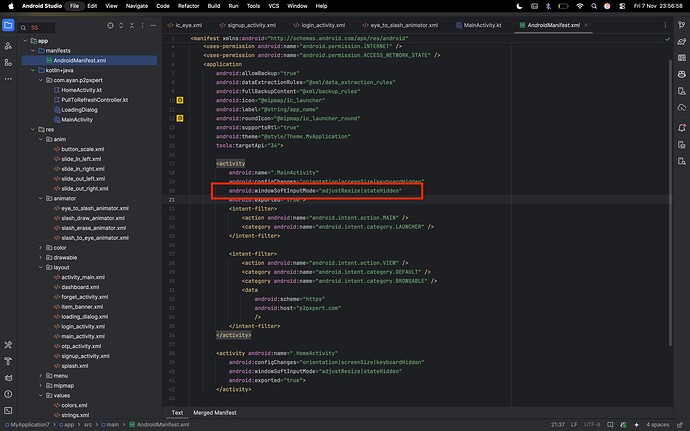The image size is (690, 431).
Task: Open the cloud-arrow tool window in right sidebar
Action: 682,108
